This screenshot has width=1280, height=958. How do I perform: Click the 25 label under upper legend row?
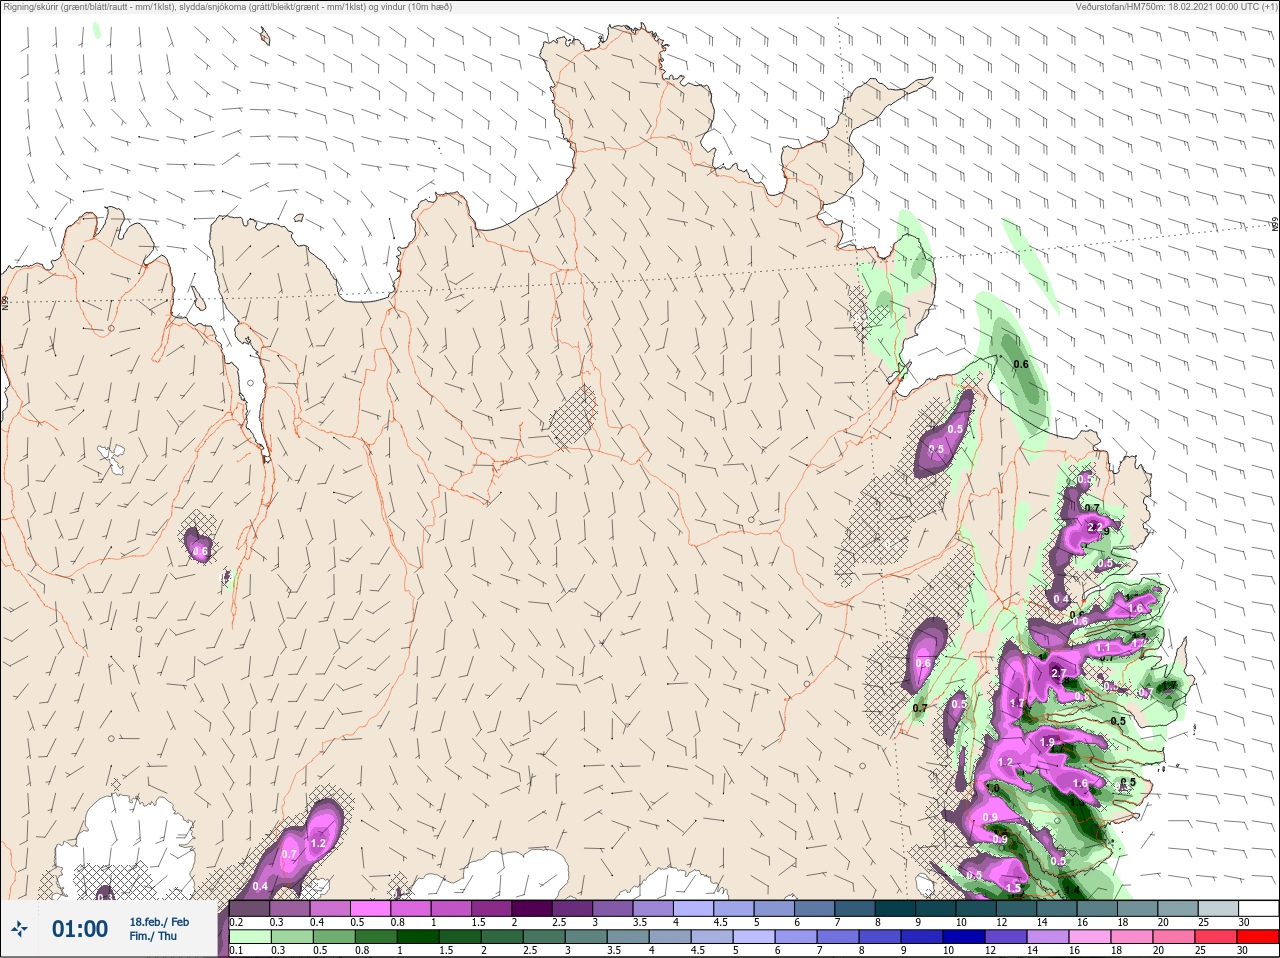coord(1203,922)
